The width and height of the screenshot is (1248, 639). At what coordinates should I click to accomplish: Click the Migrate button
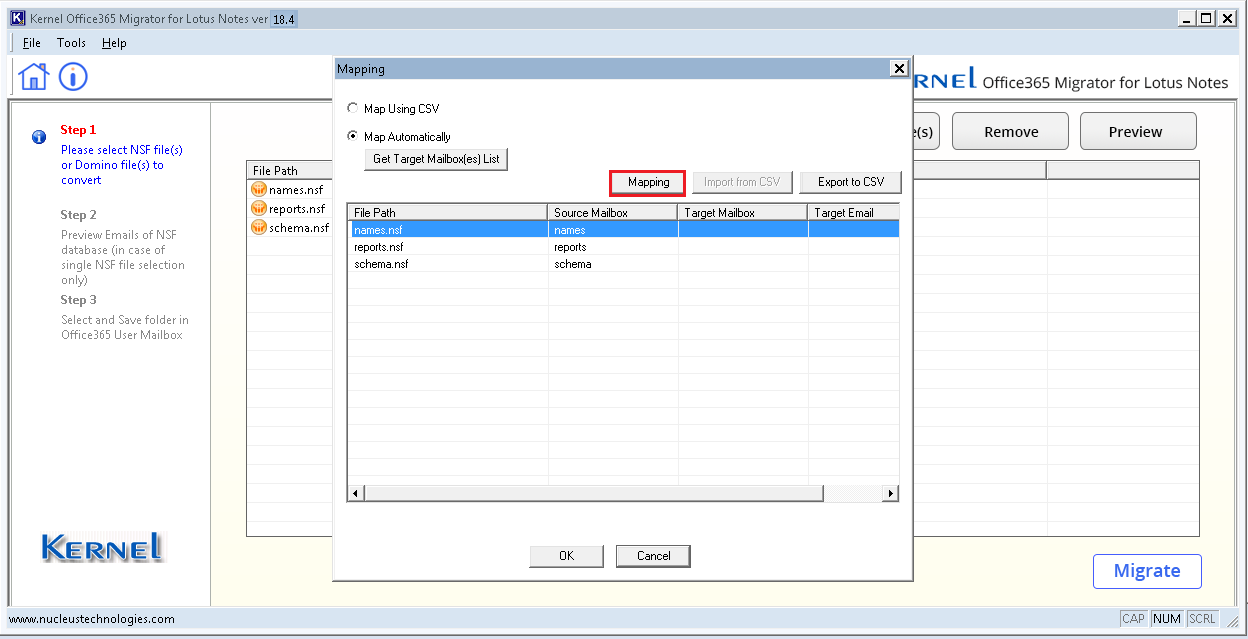(1147, 571)
